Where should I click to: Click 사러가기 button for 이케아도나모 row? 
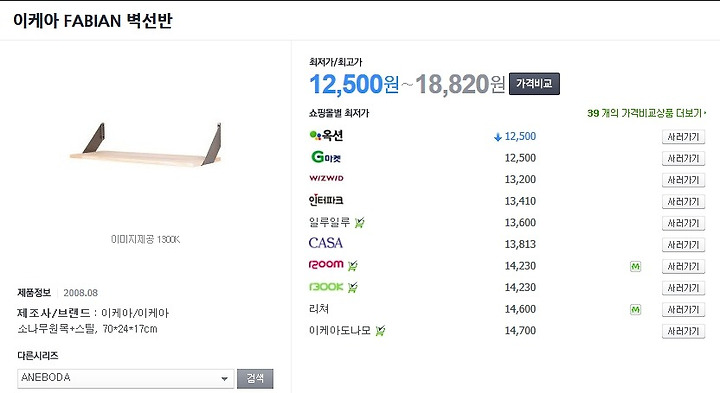(683, 331)
